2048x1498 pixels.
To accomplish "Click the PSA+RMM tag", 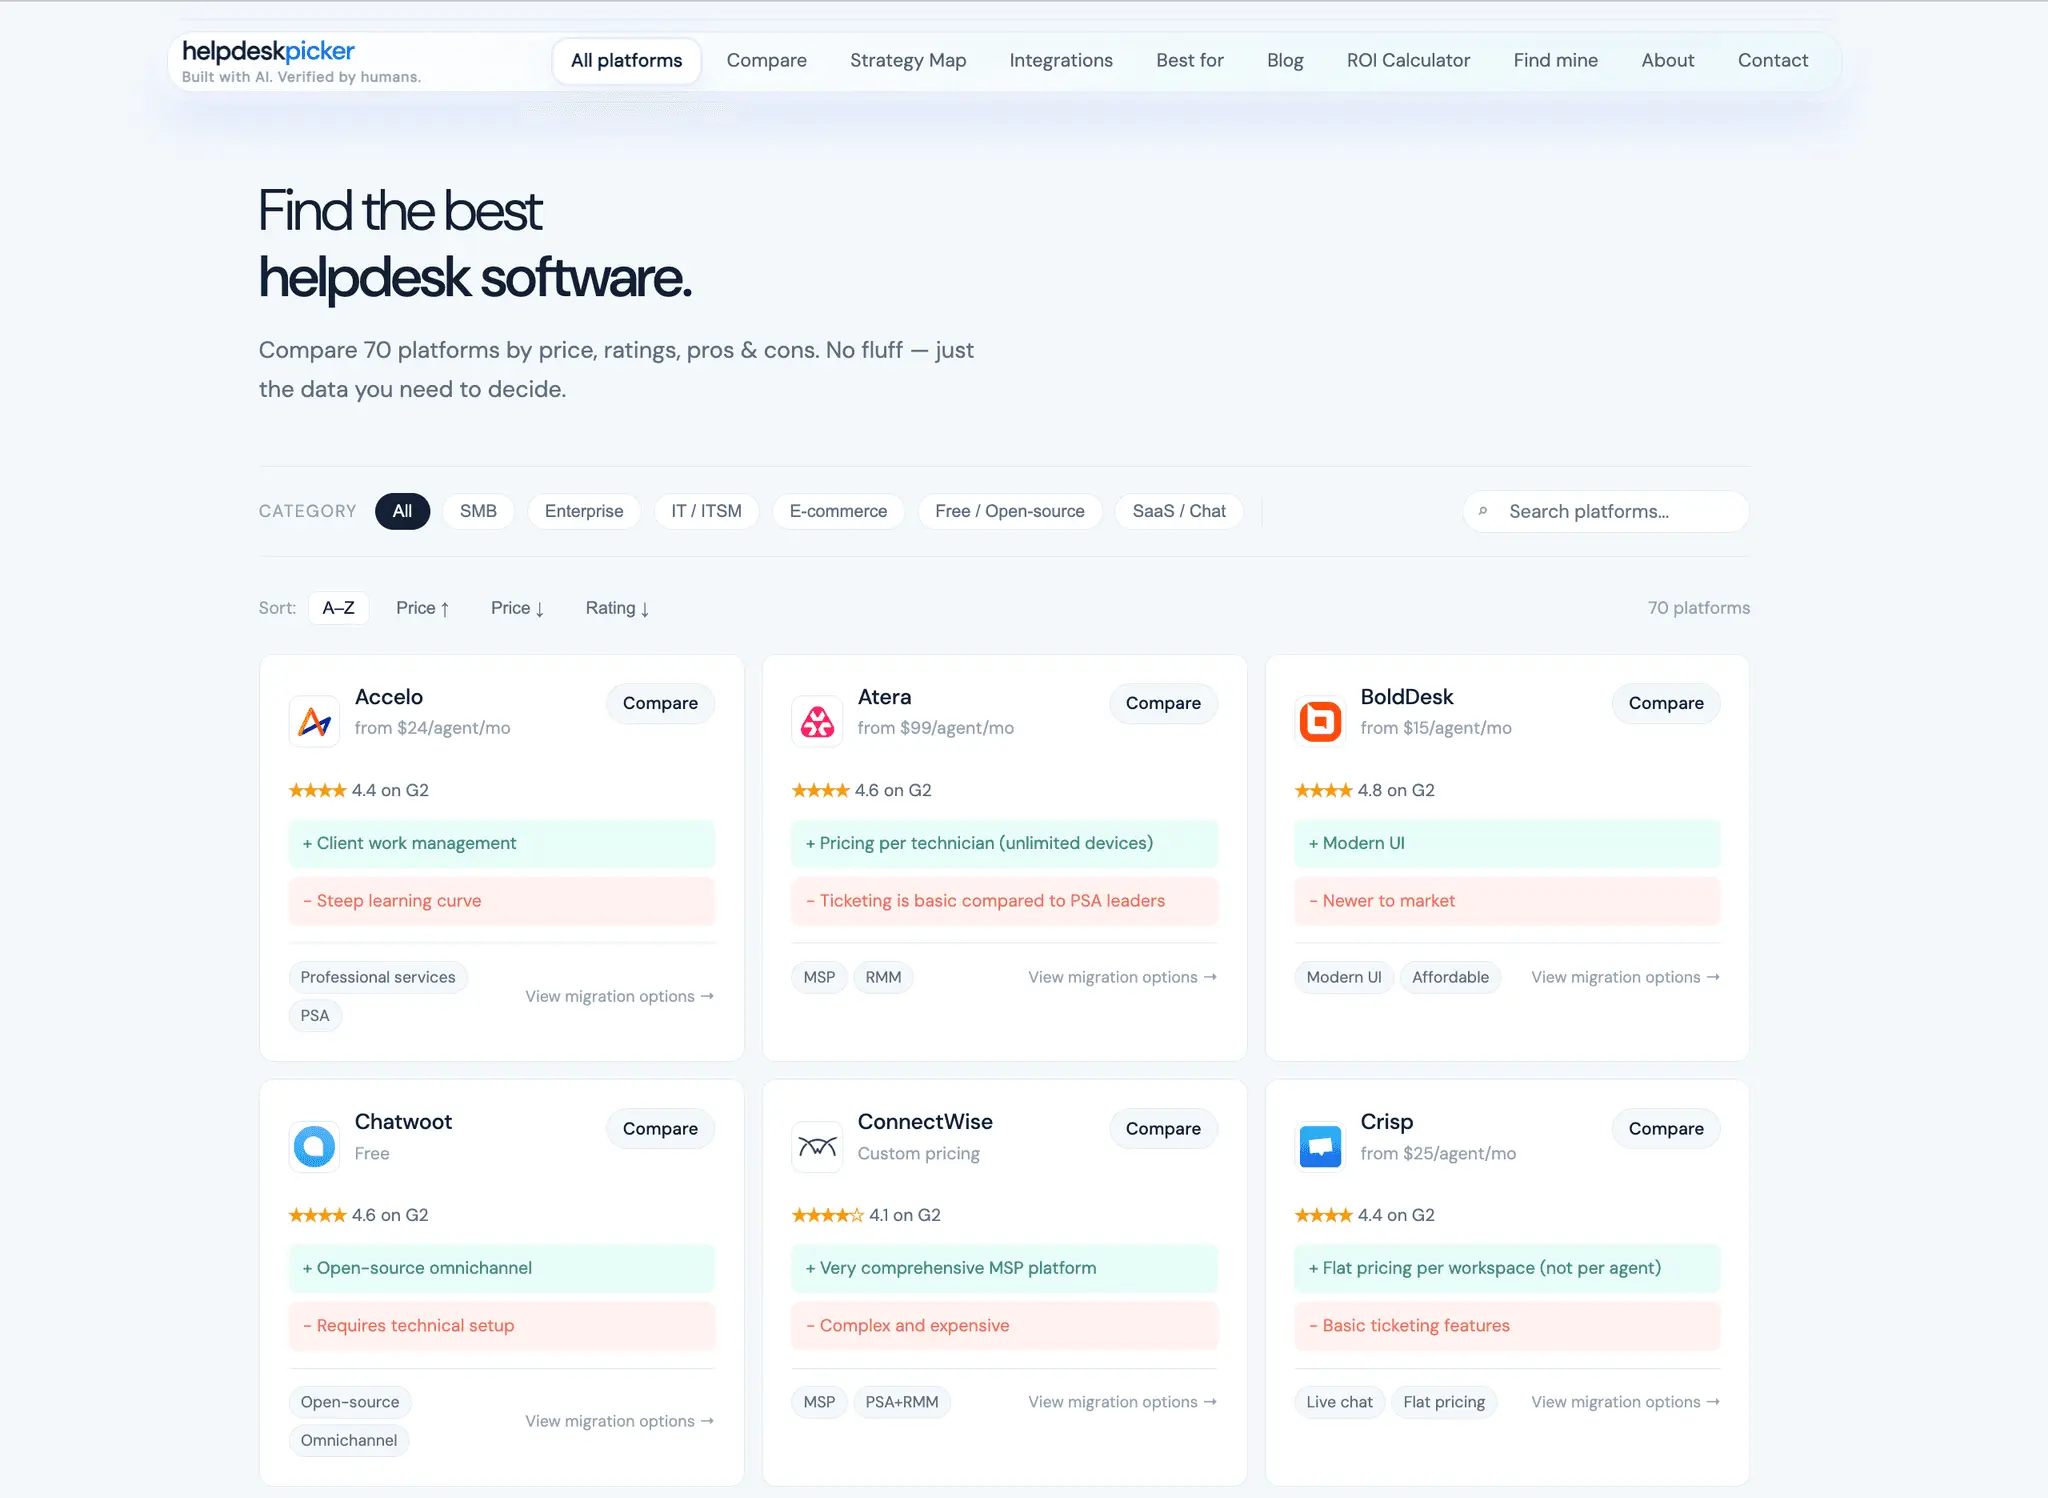I will (x=902, y=1402).
